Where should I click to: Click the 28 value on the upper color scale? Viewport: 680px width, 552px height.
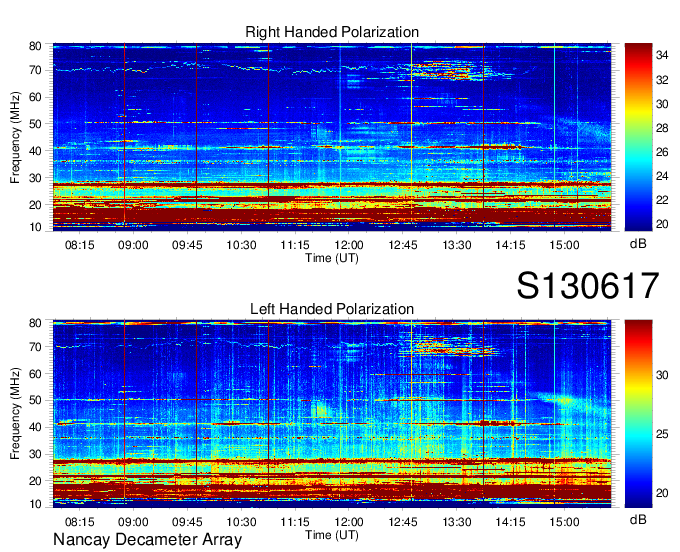(662, 128)
